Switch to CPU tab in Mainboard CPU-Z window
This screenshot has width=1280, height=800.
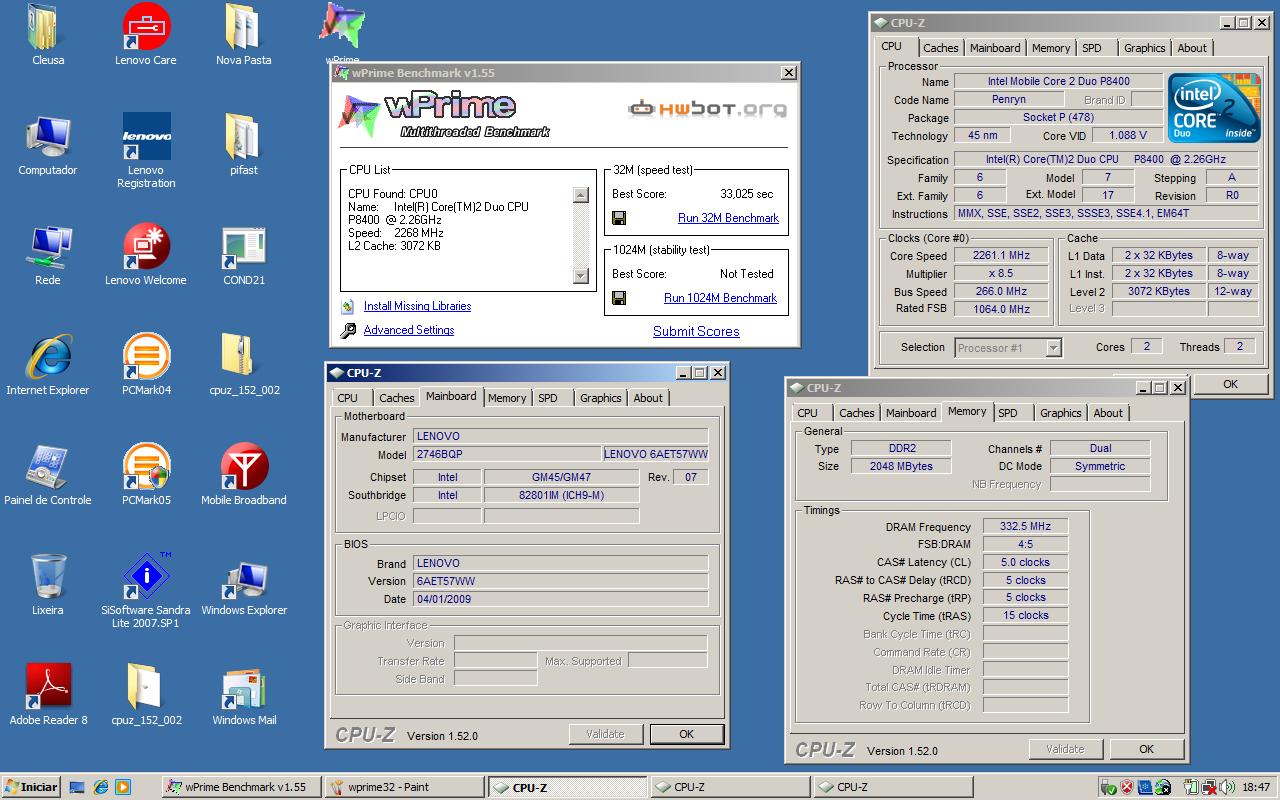click(348, 398)
